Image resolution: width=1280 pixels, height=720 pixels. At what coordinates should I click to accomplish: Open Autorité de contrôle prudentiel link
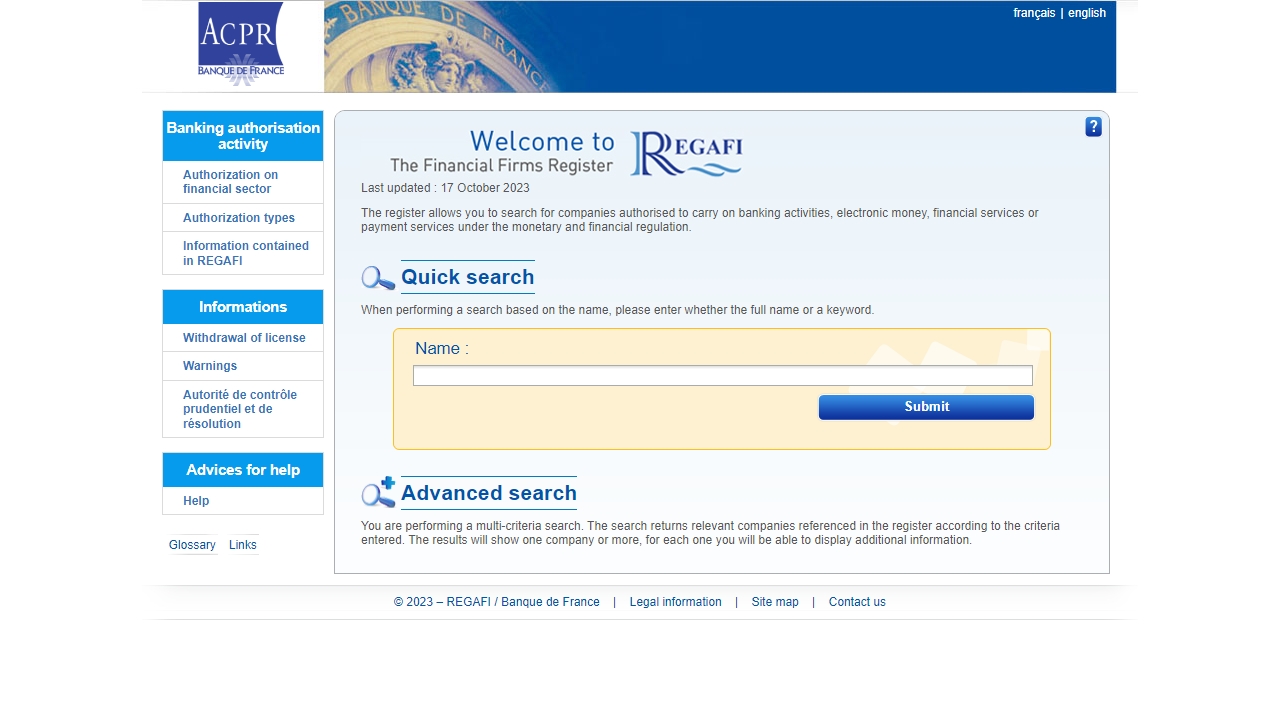(x=240, y=409)
